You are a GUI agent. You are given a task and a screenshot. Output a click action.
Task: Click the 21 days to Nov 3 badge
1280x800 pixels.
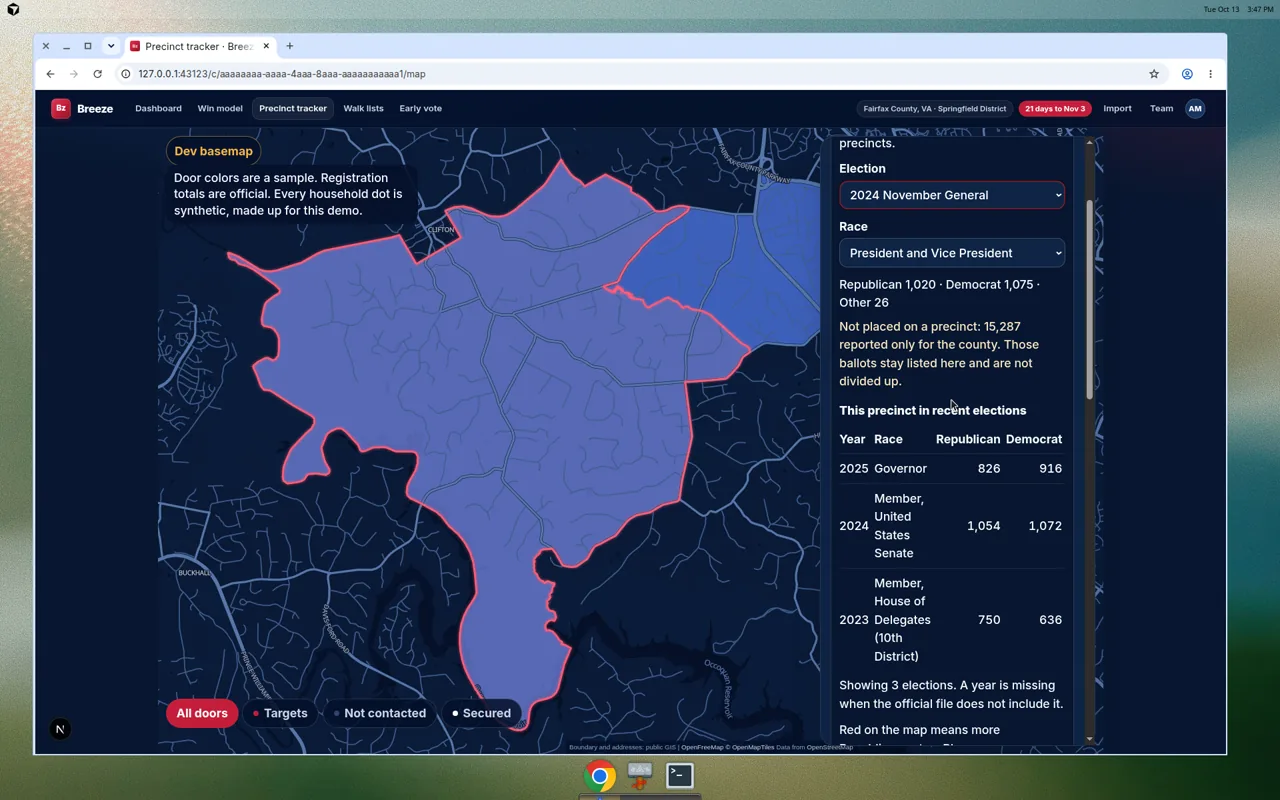click(1054, 108)
